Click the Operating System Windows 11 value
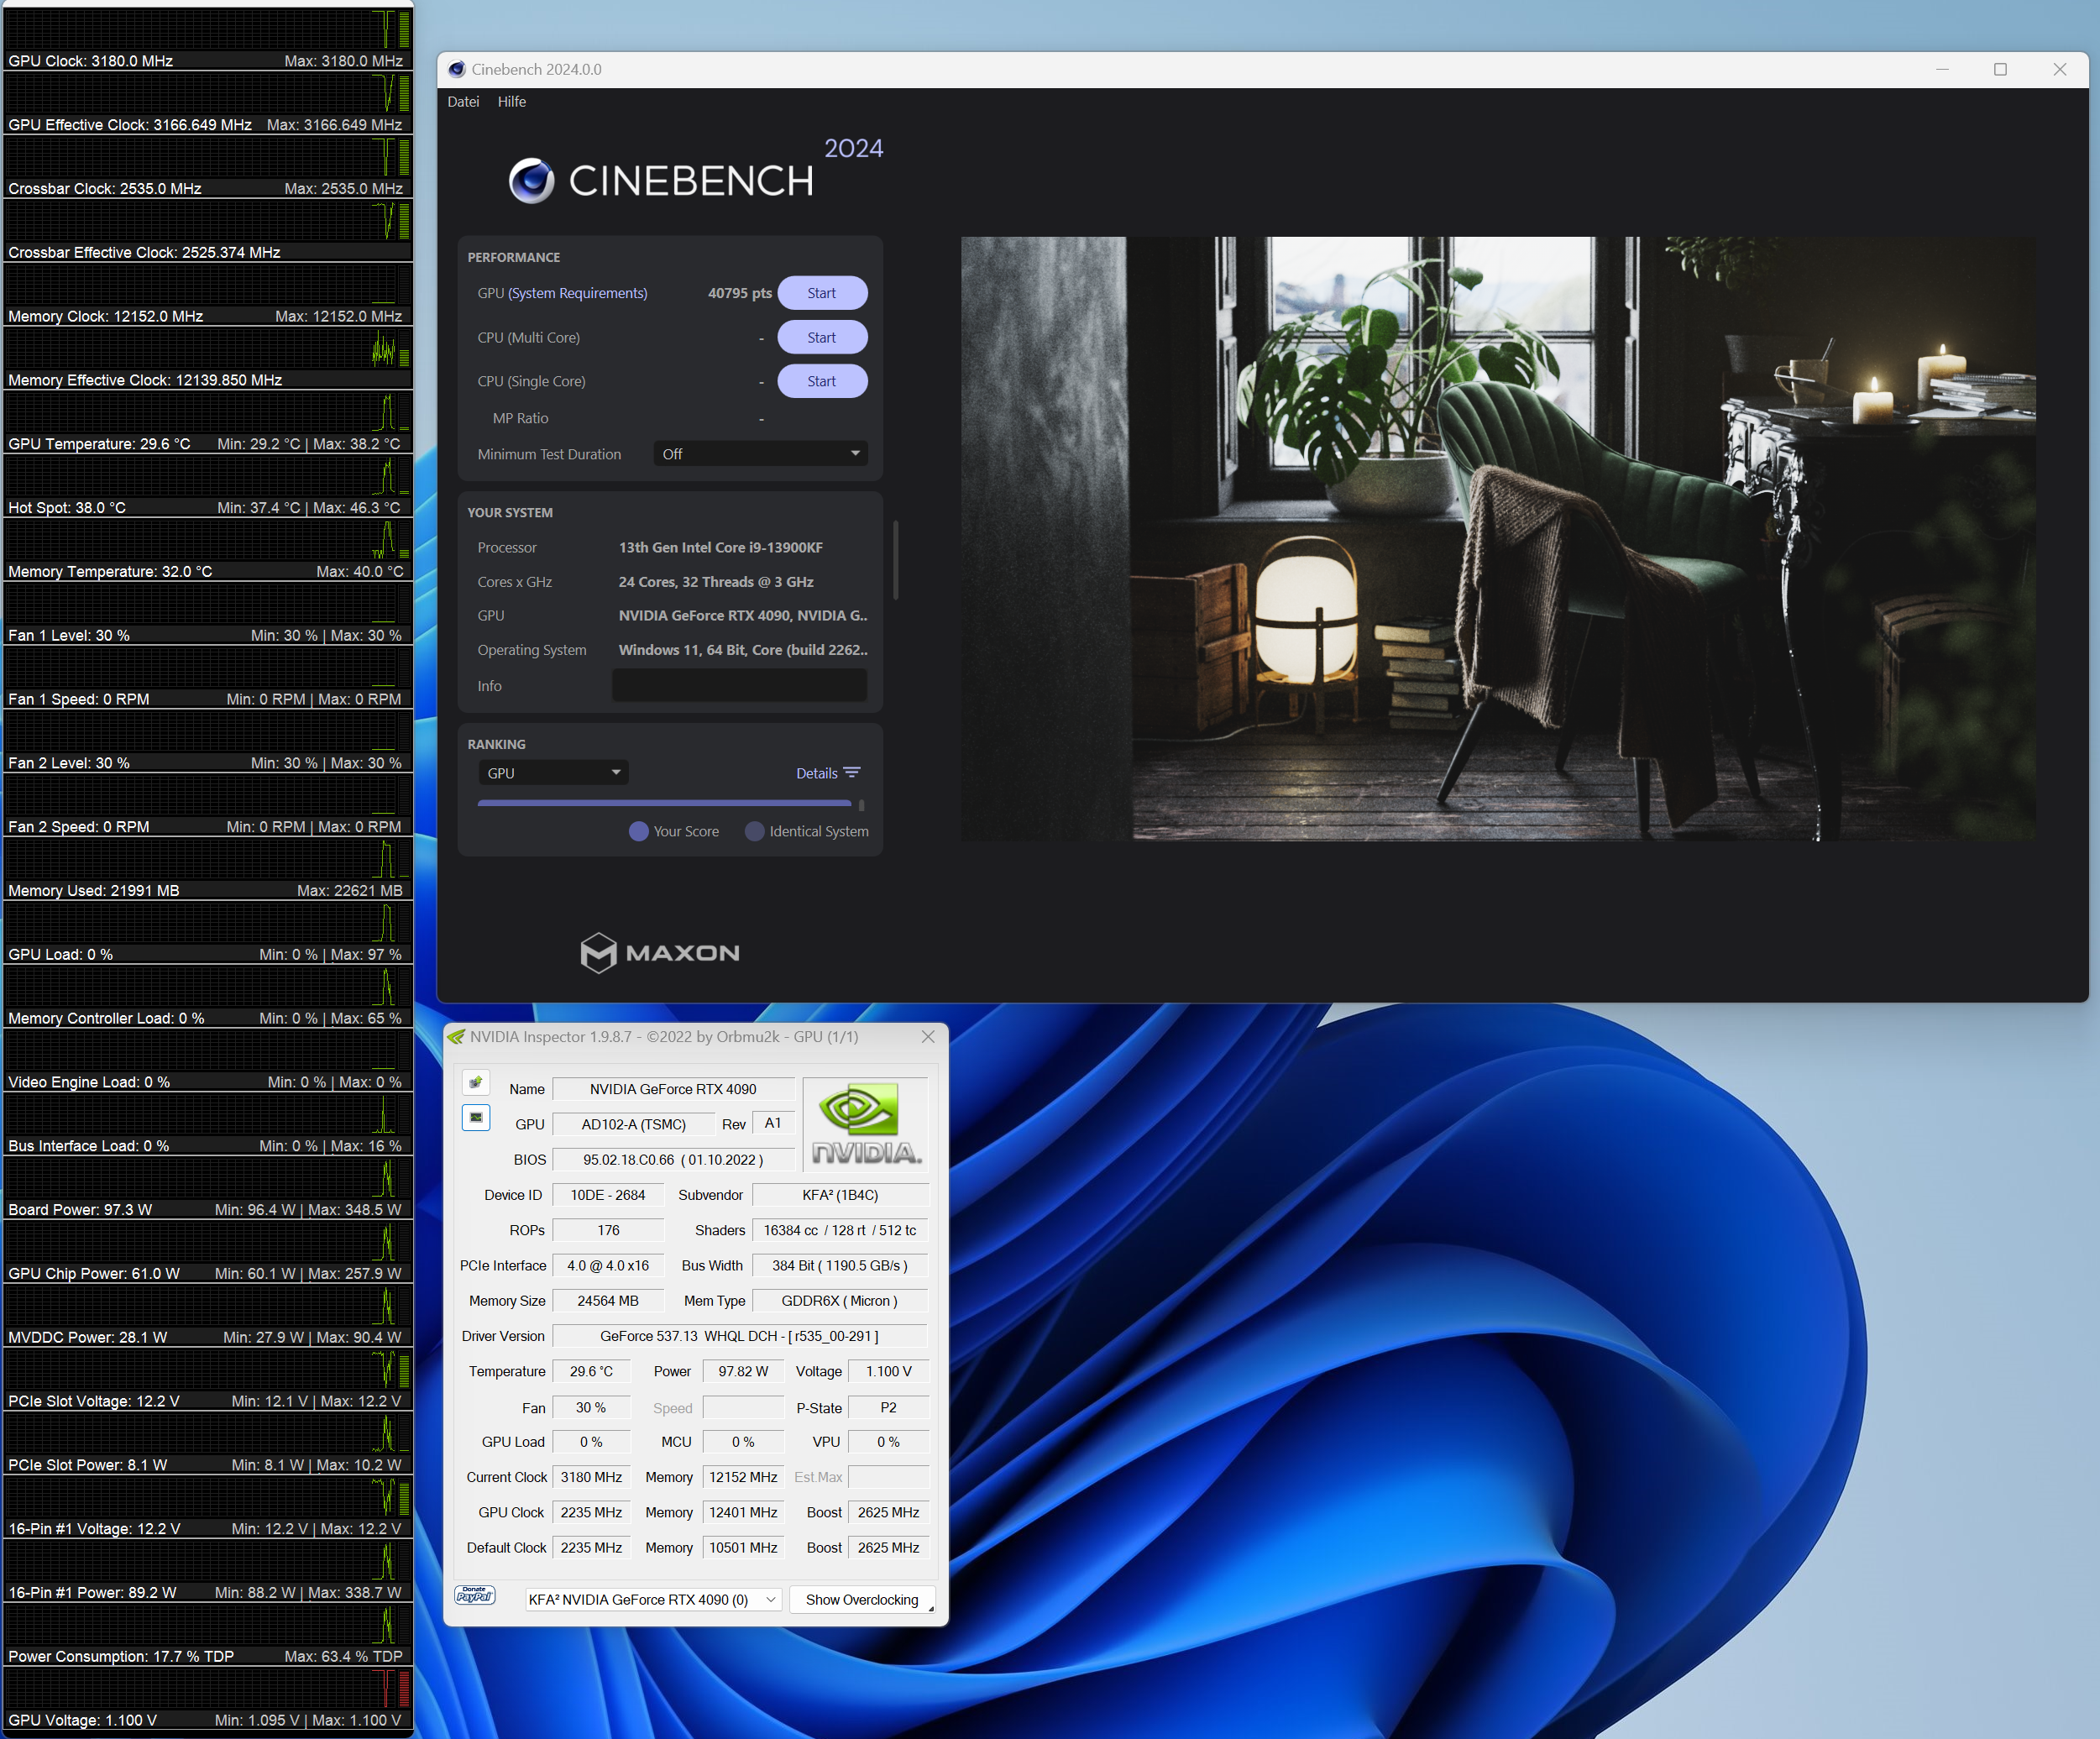This screenshot has height=1739, width=2100. [x=742, y=650]
